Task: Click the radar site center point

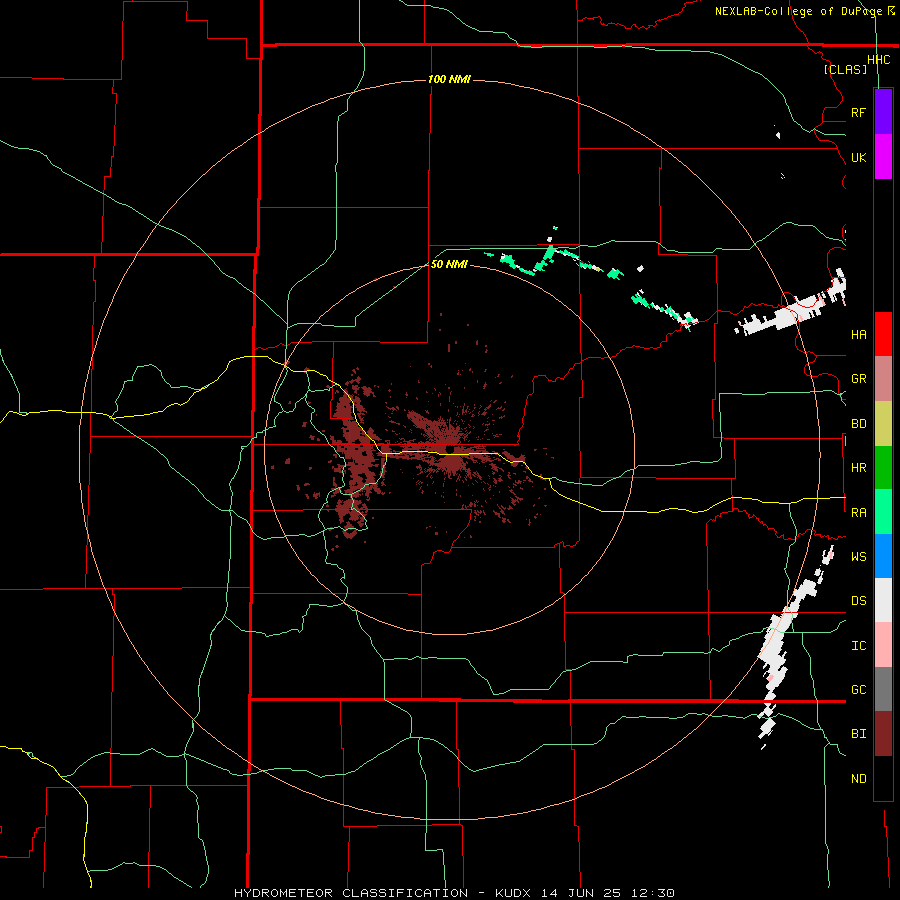Action: click(x=450, y=449)
